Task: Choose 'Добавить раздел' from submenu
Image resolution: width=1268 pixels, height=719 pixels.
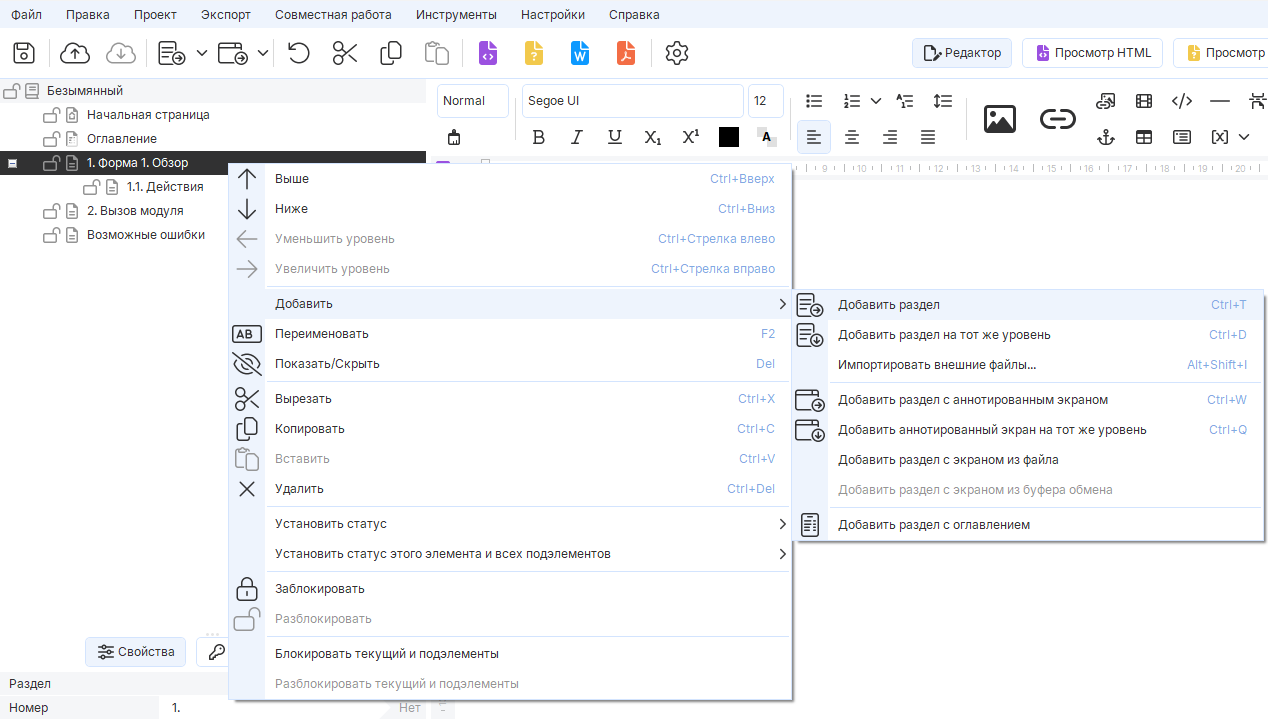Action: [1028, 305]
